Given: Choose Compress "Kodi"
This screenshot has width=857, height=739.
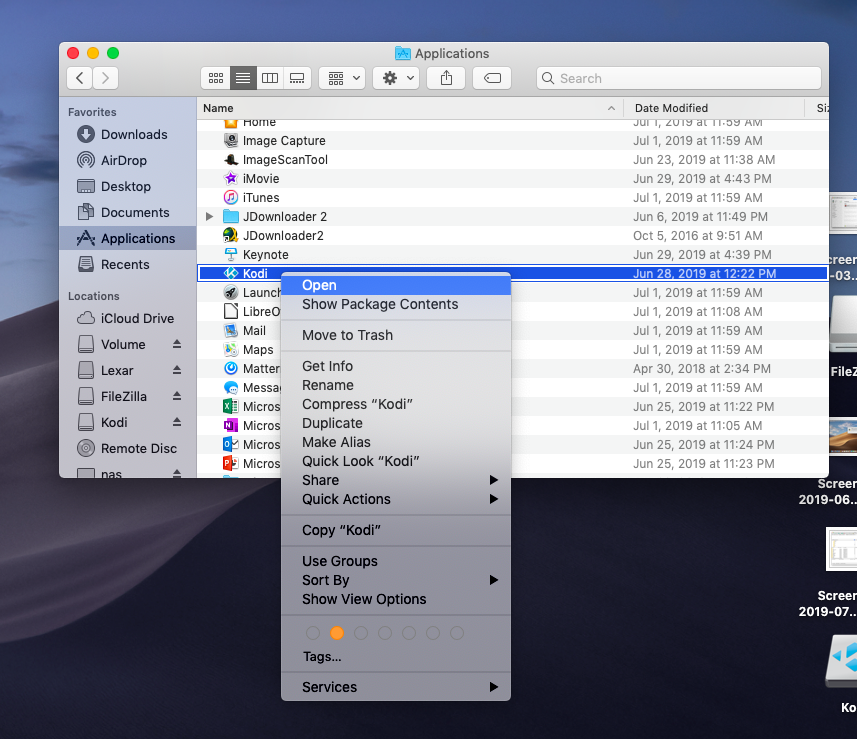Looking at the screenshot, I should [x=396, y=404].
